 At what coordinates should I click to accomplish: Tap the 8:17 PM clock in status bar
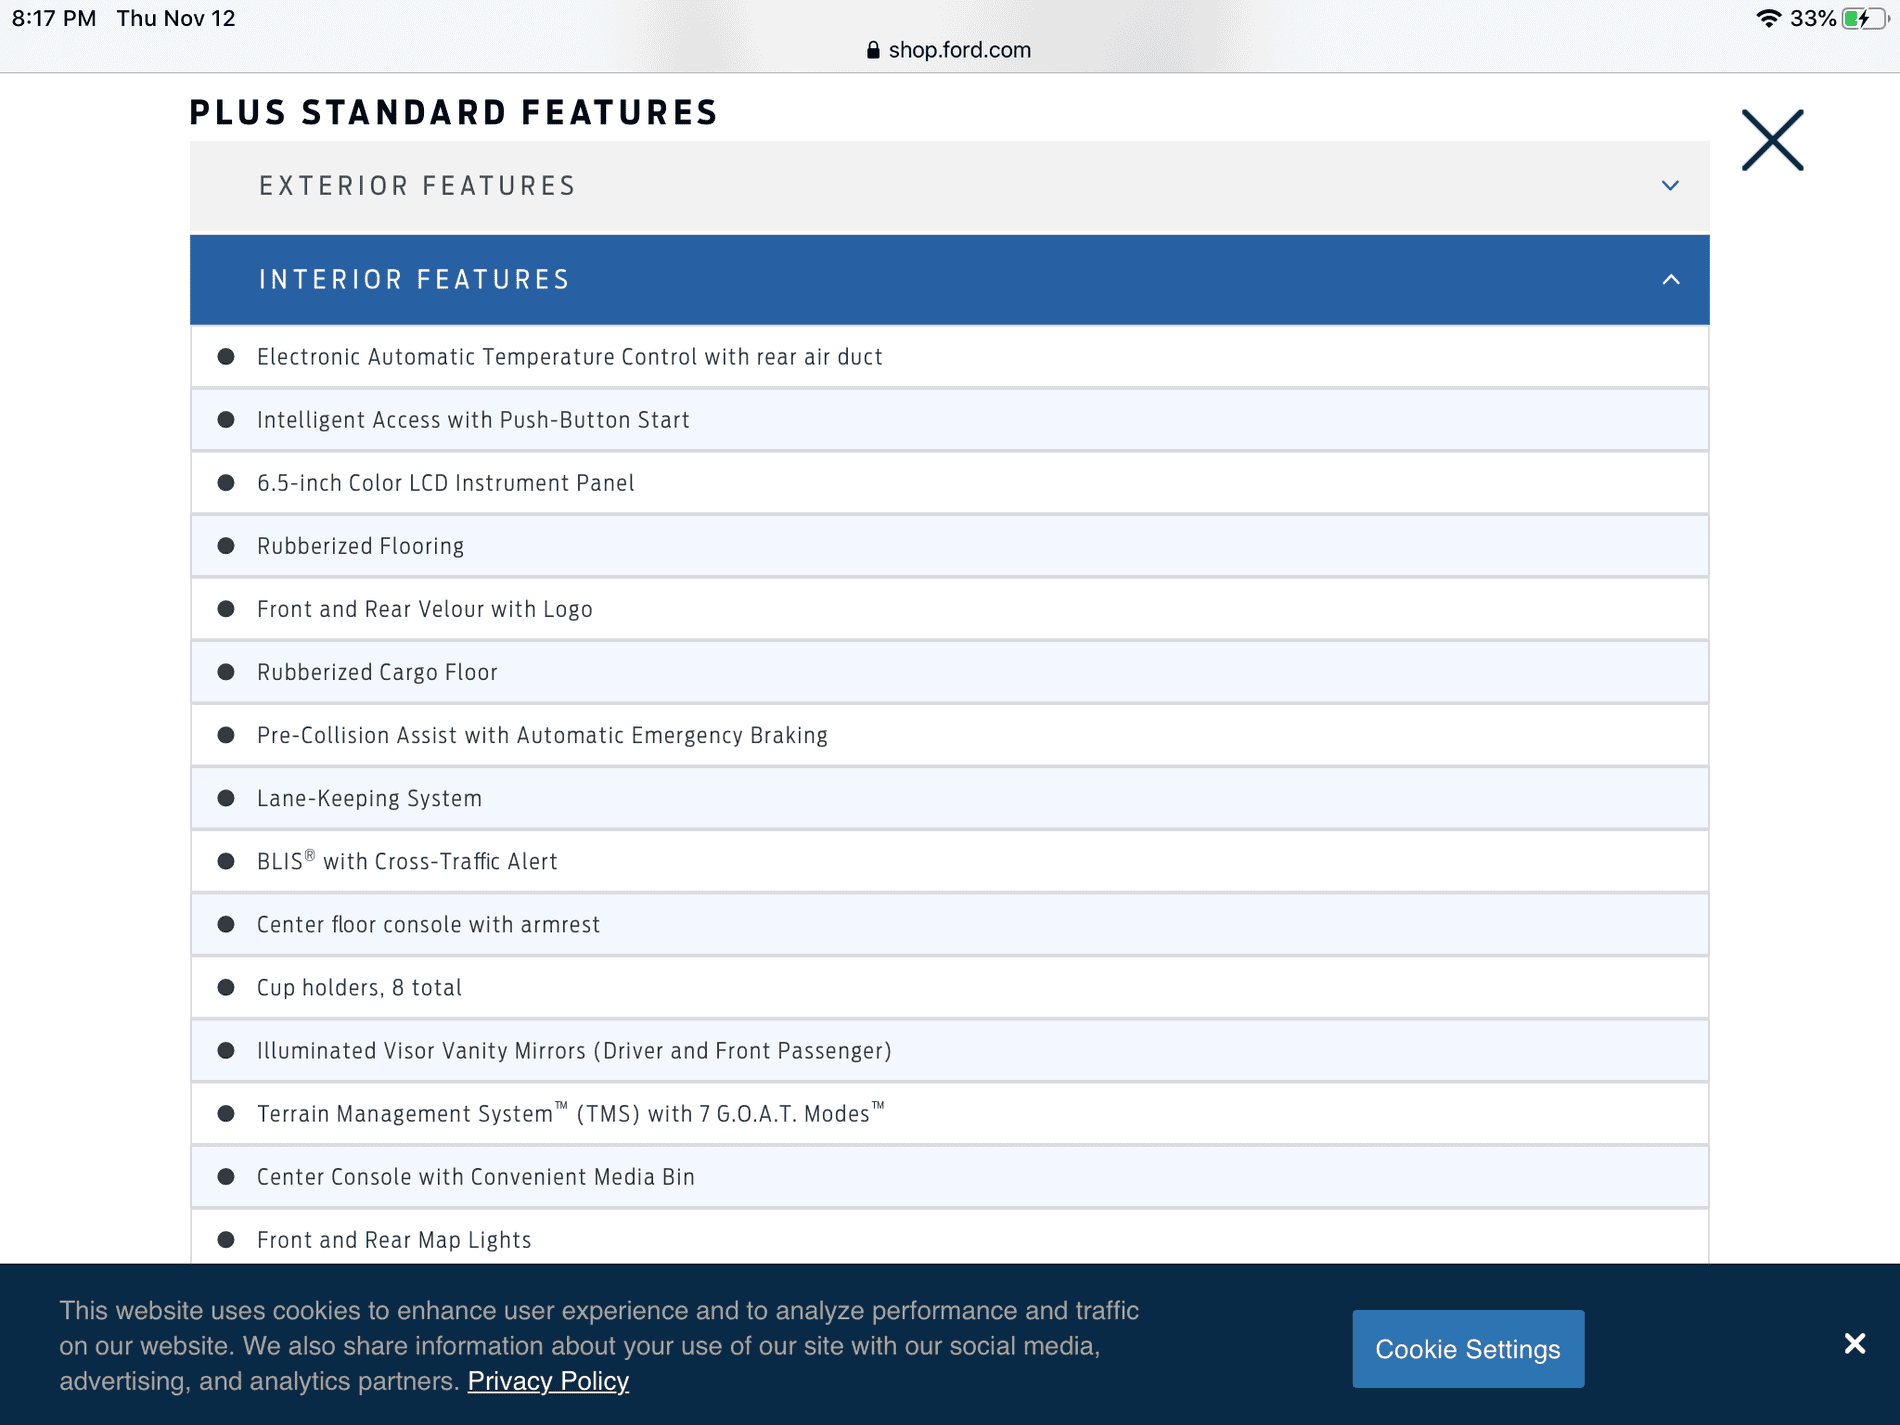54,18
